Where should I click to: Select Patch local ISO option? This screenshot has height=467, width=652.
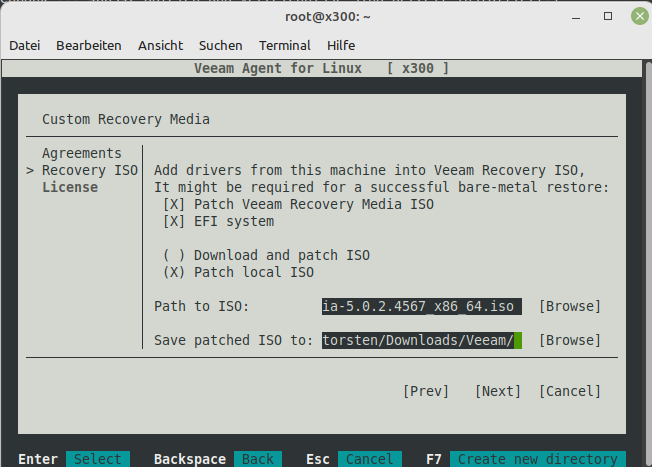coord(238,272)
